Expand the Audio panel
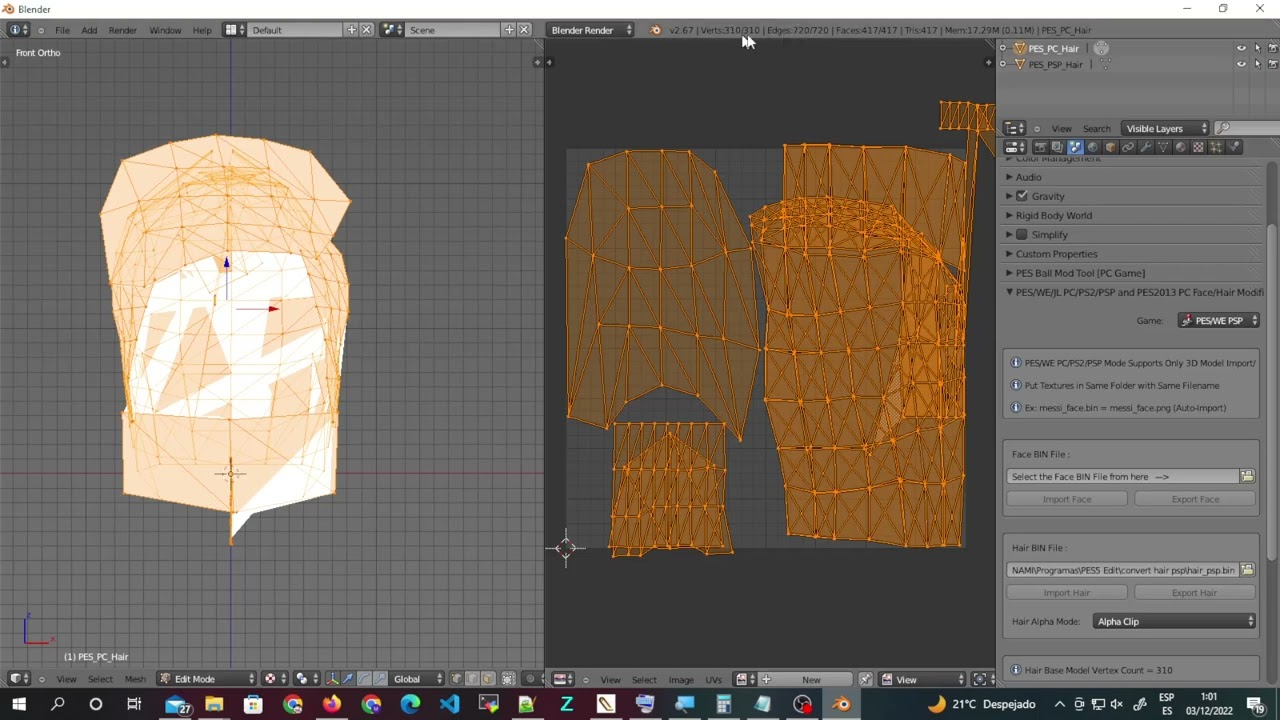The width and height of the screenshot is (1280, 720). click(x=1028, y=177)
